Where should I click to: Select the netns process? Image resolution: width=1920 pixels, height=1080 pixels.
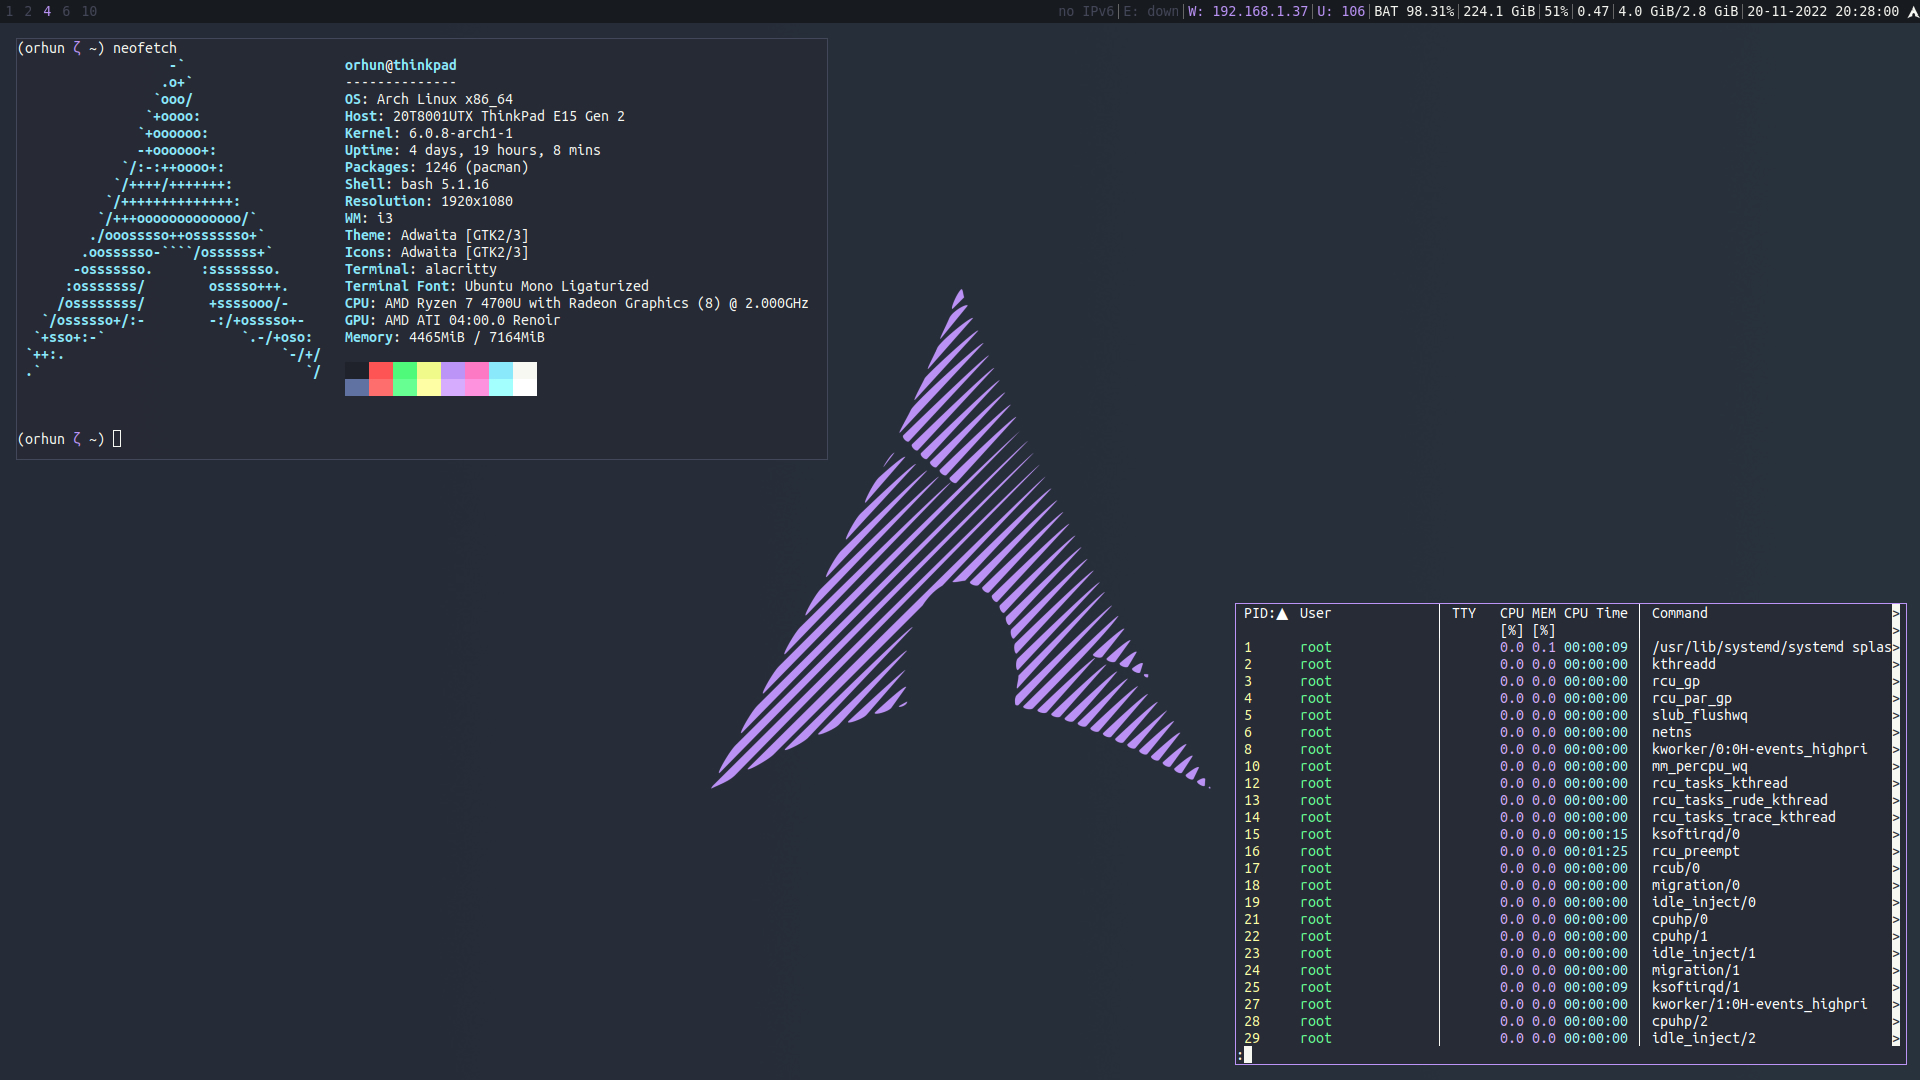point(1566,733)
